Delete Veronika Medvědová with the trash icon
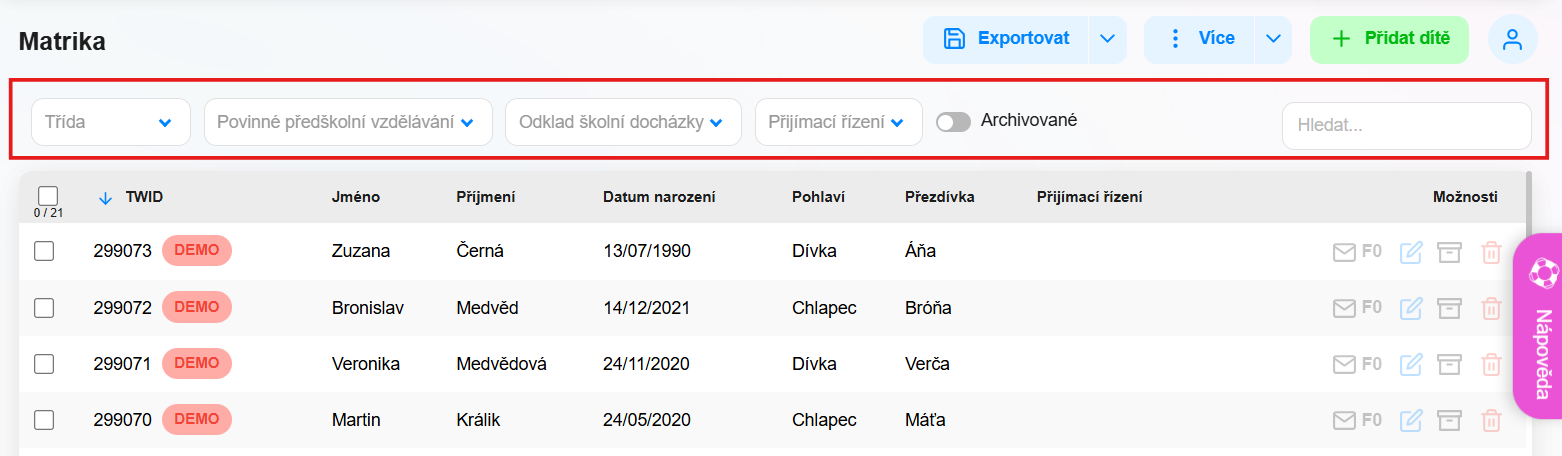Viewport: 1562px width, 456px height. click(x=1491, y=365)
